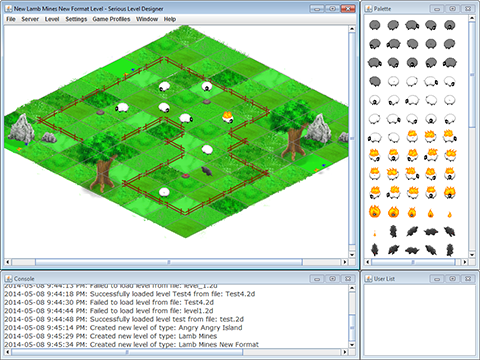Minimize the Console panel

317,279
